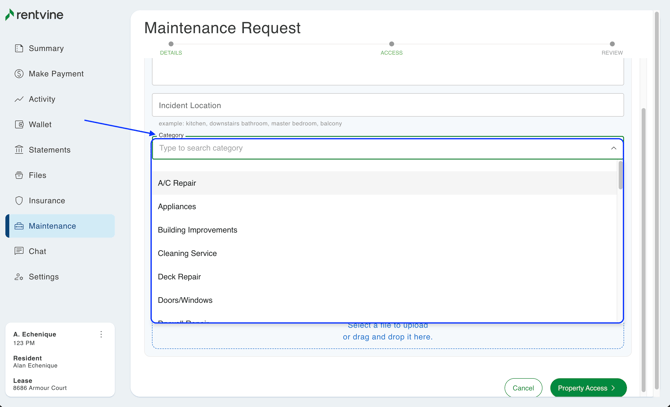Open the three-dot menu beside A. Echenique
This screenshot has height=407, width=670.
(101, 335)
